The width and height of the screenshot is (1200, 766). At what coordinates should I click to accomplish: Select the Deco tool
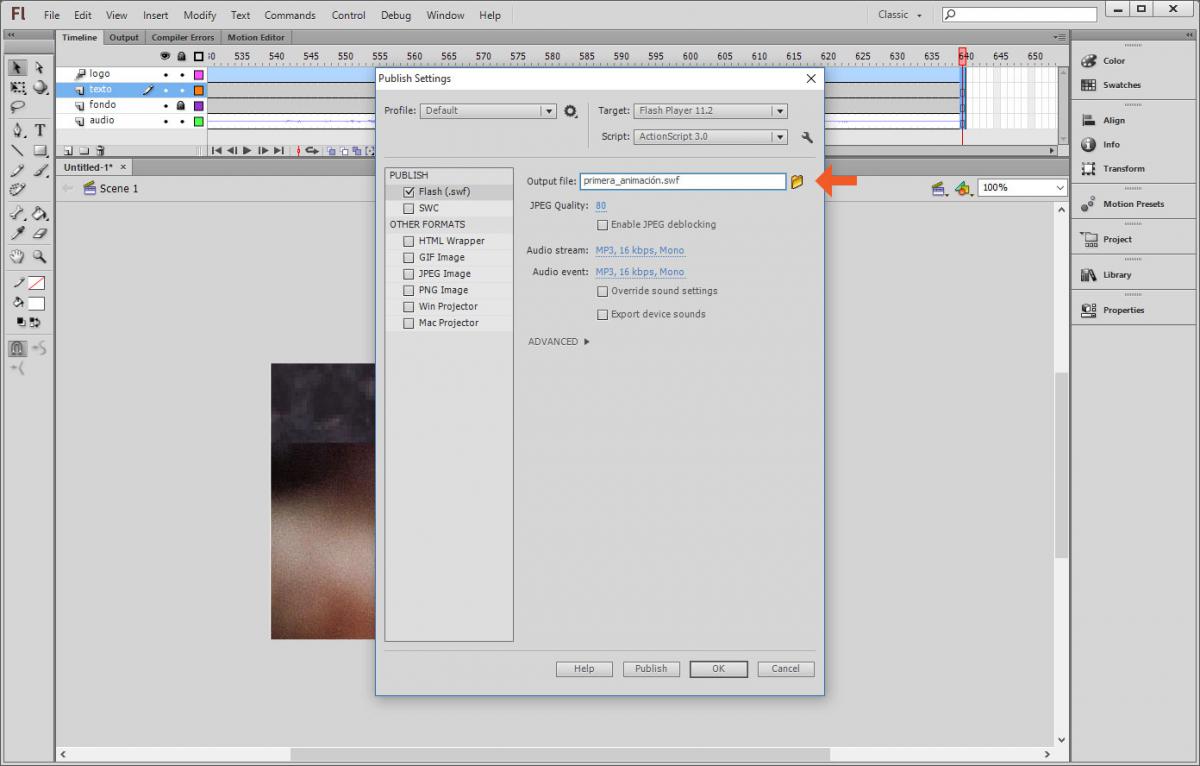pos(17,190)
